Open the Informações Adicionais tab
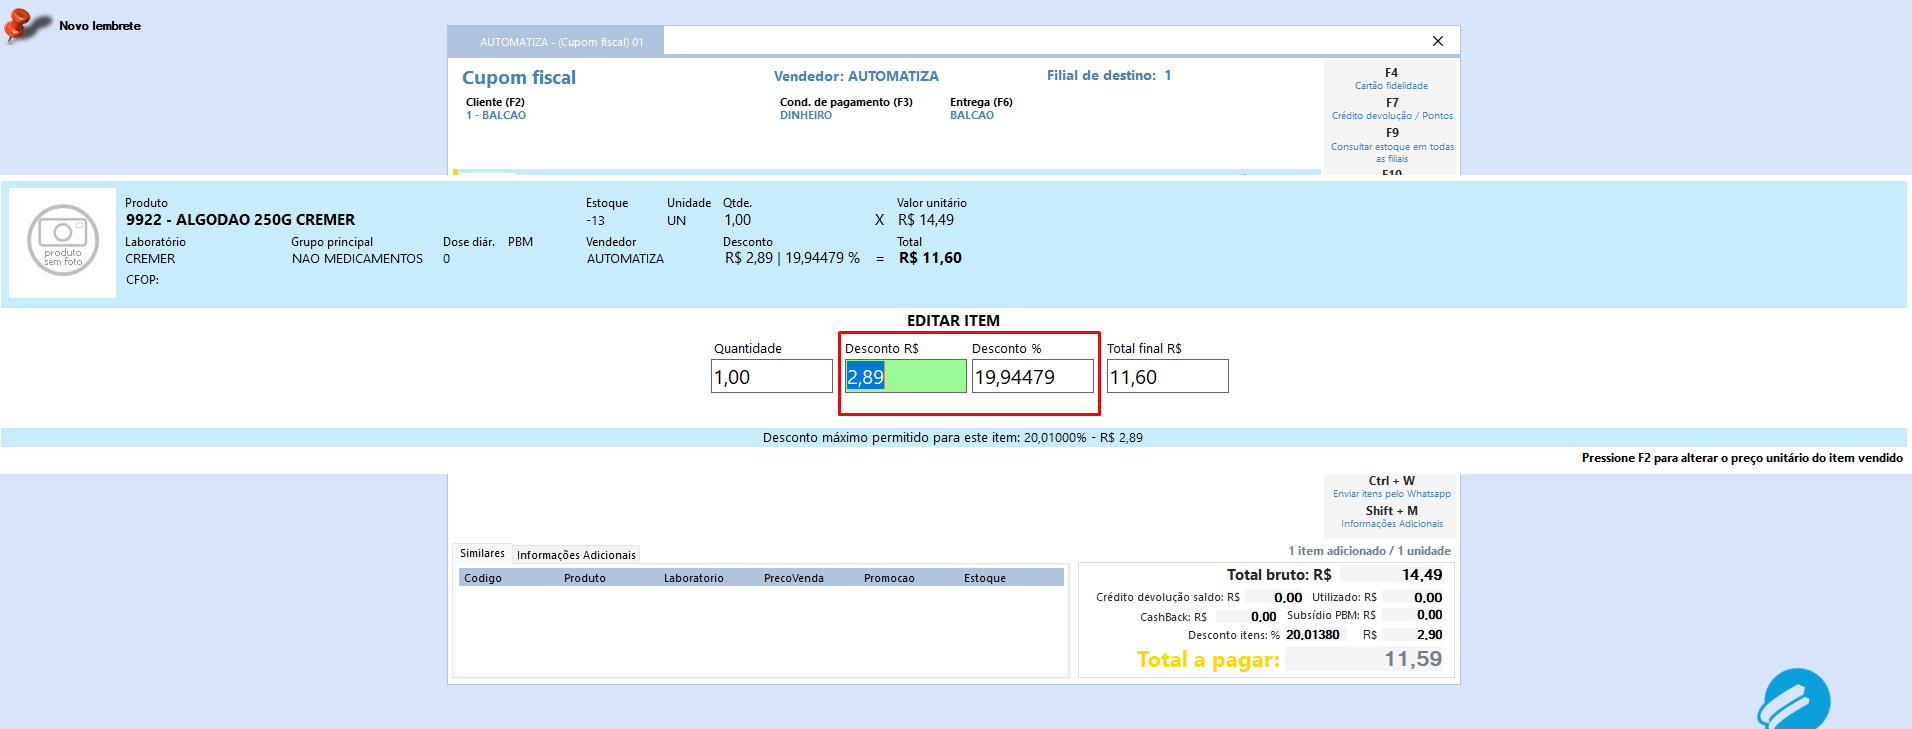Image resolution: width=1912 pixels, height=729 pixels. (x=576, y=555)
